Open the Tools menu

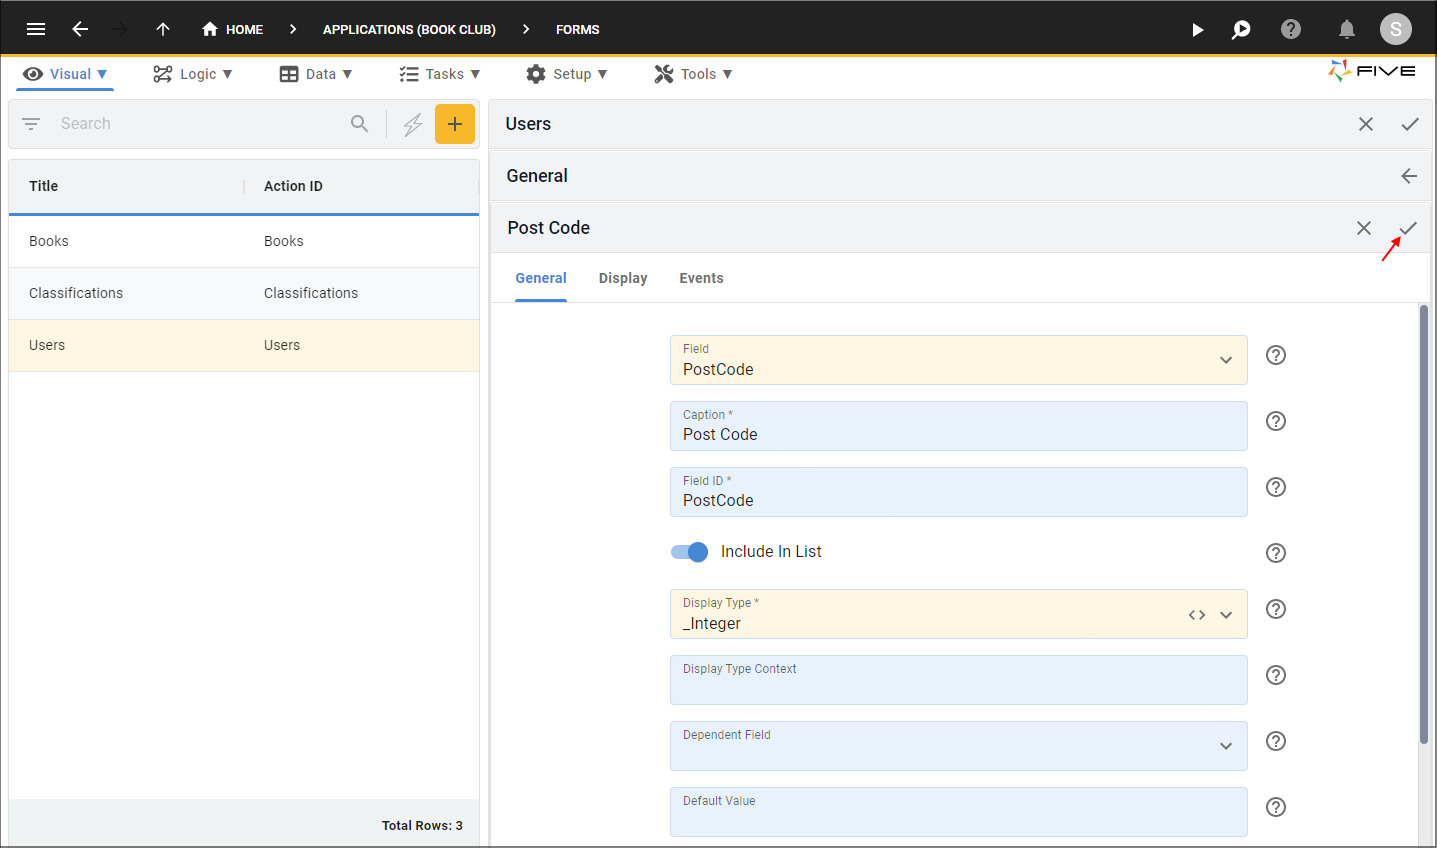(693, 74)
